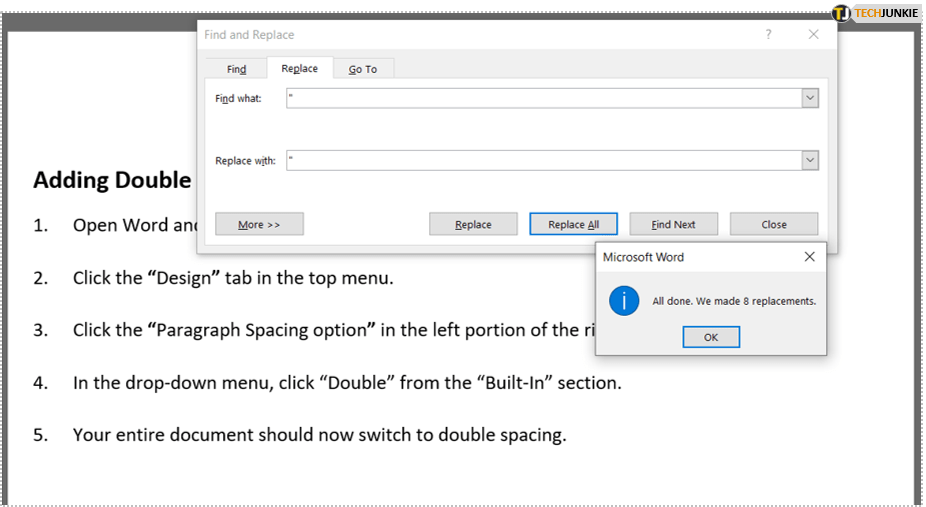Click the blue information icon in the message
Viewport: 926px width, 507px height.
click(x=624, y=300)
